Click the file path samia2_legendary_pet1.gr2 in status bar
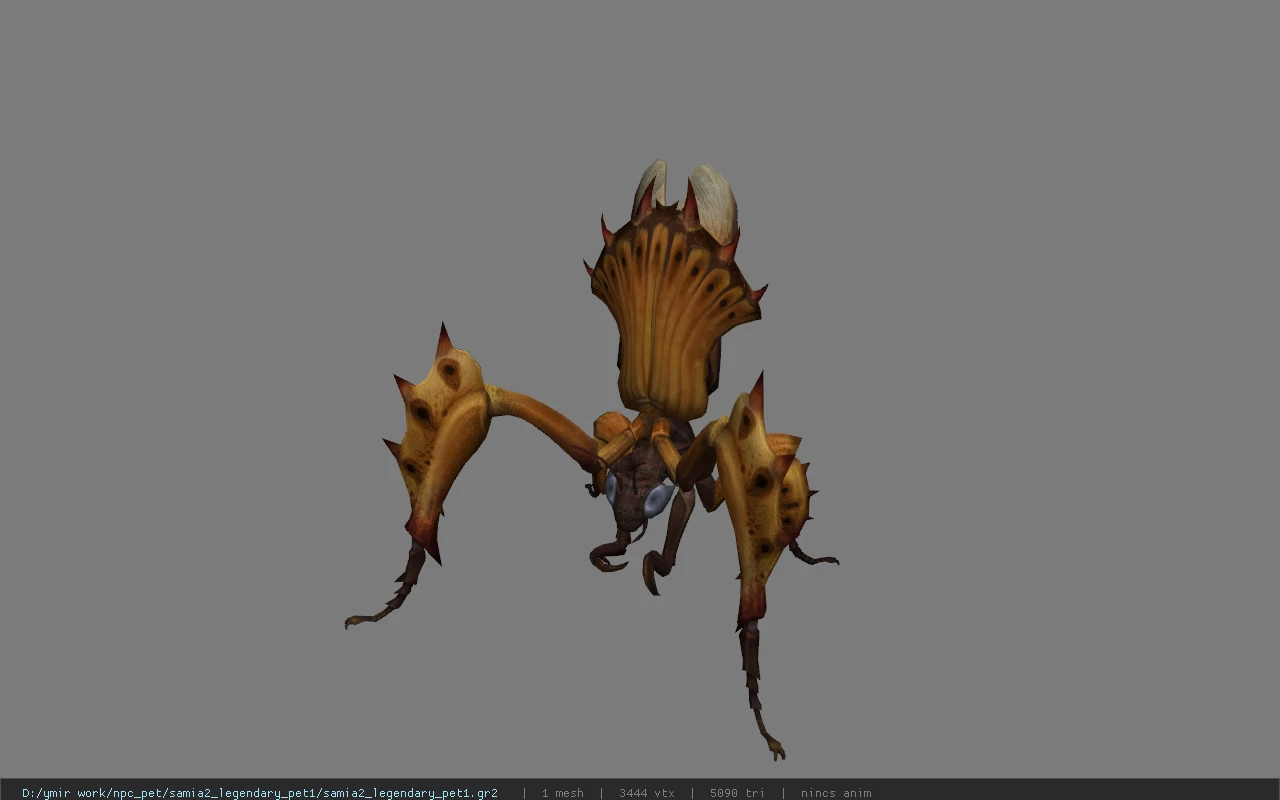 pyautogui.click(x=260, y=793)
